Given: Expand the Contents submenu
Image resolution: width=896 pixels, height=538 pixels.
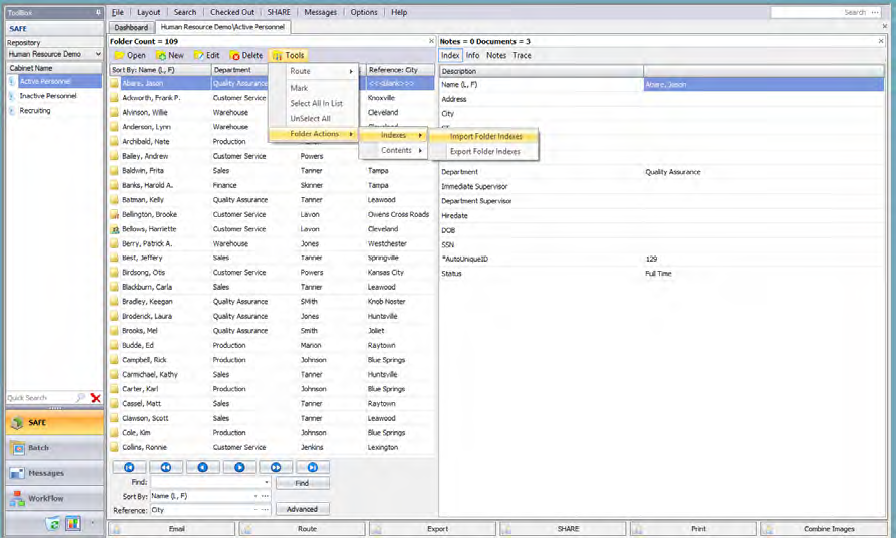Looking at the screenshot, I should [394, 150].
